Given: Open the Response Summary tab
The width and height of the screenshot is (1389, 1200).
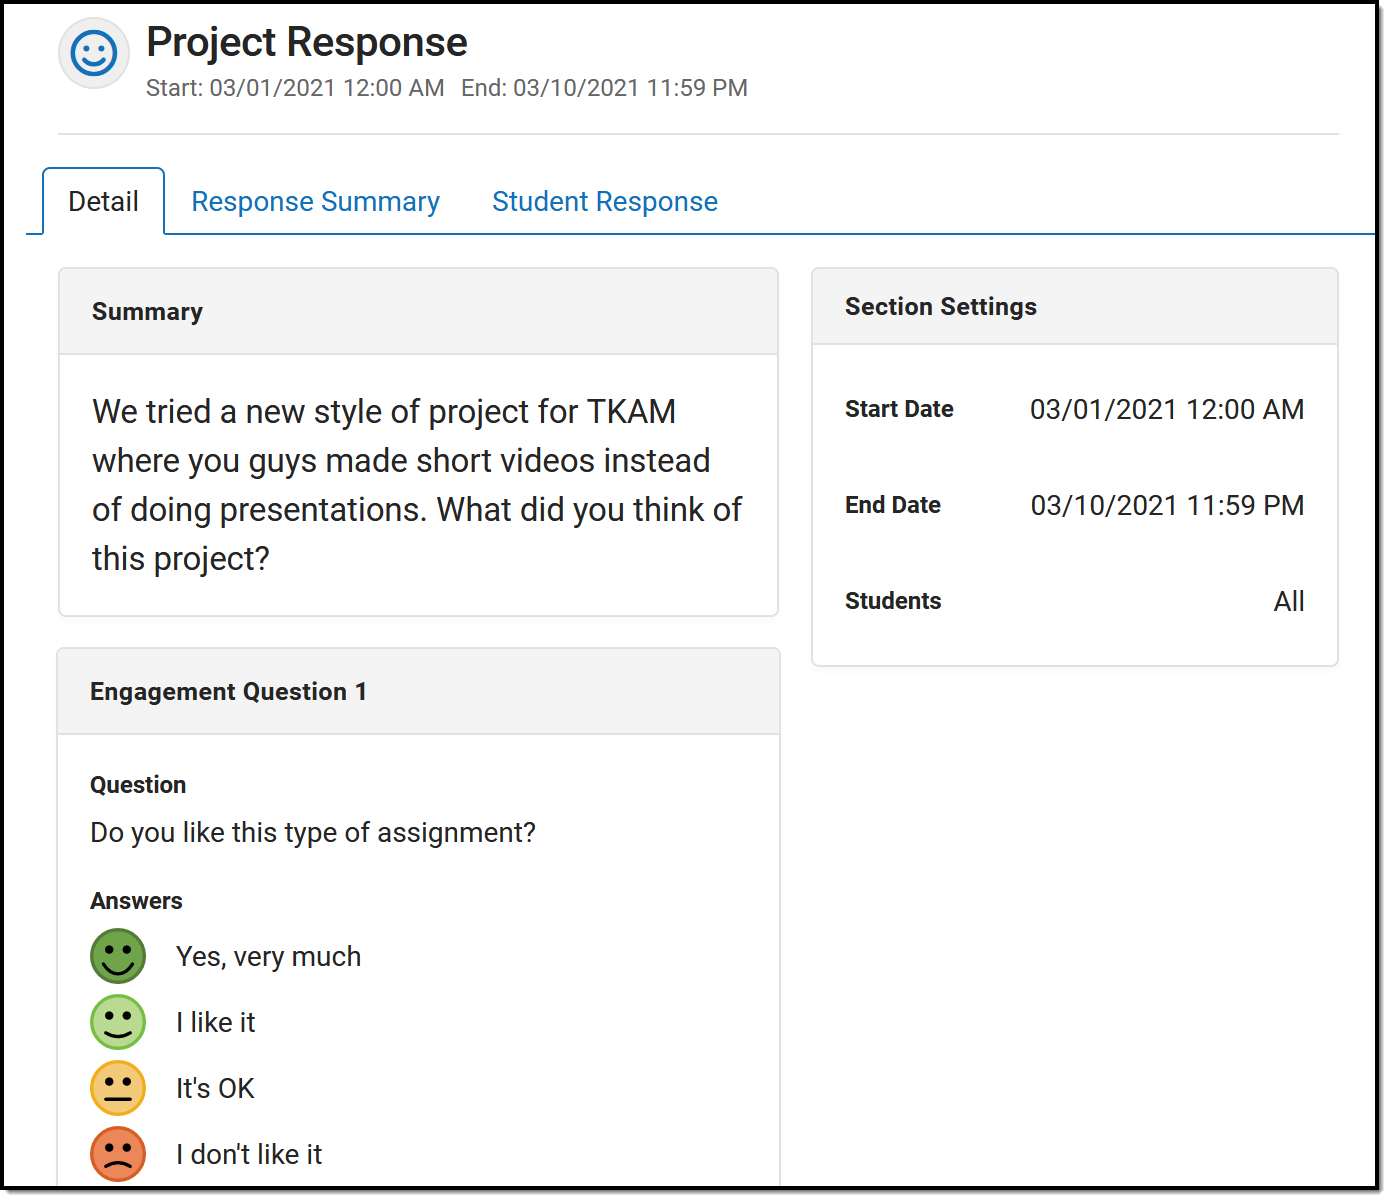Looking at the screenshot, I should click(x=315, y=201).
